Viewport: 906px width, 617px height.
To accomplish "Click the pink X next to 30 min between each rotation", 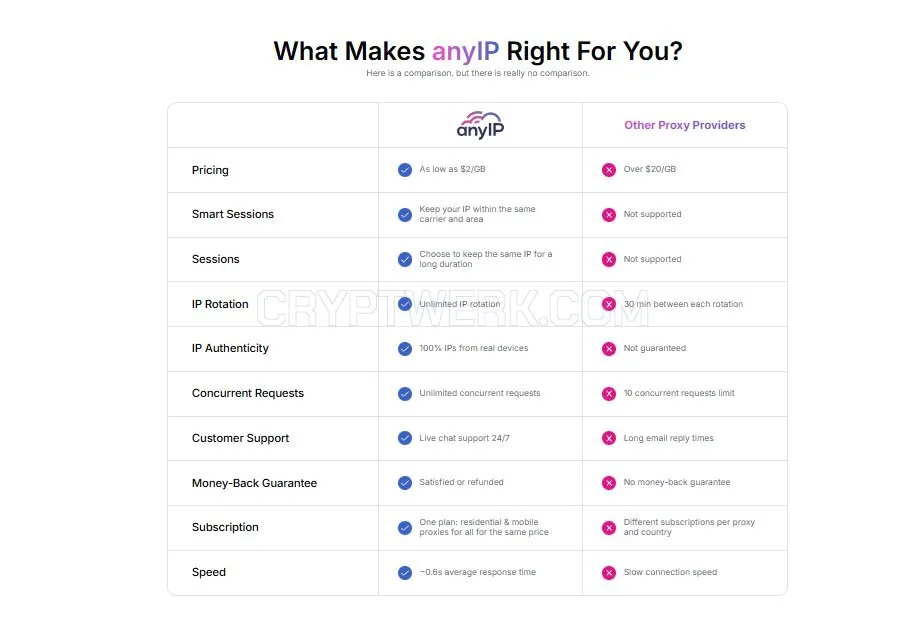I will point(609,304).
